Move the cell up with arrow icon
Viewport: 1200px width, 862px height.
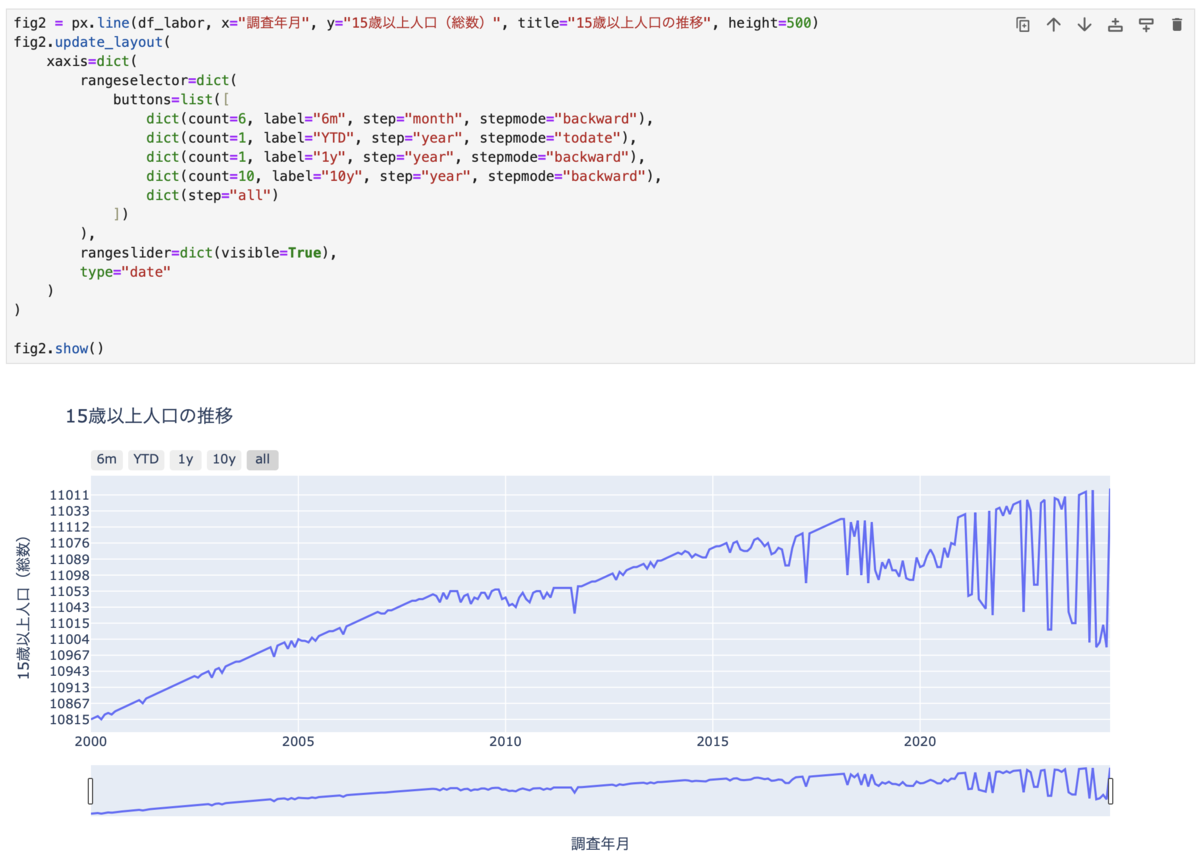click(x=1053, y=25)
